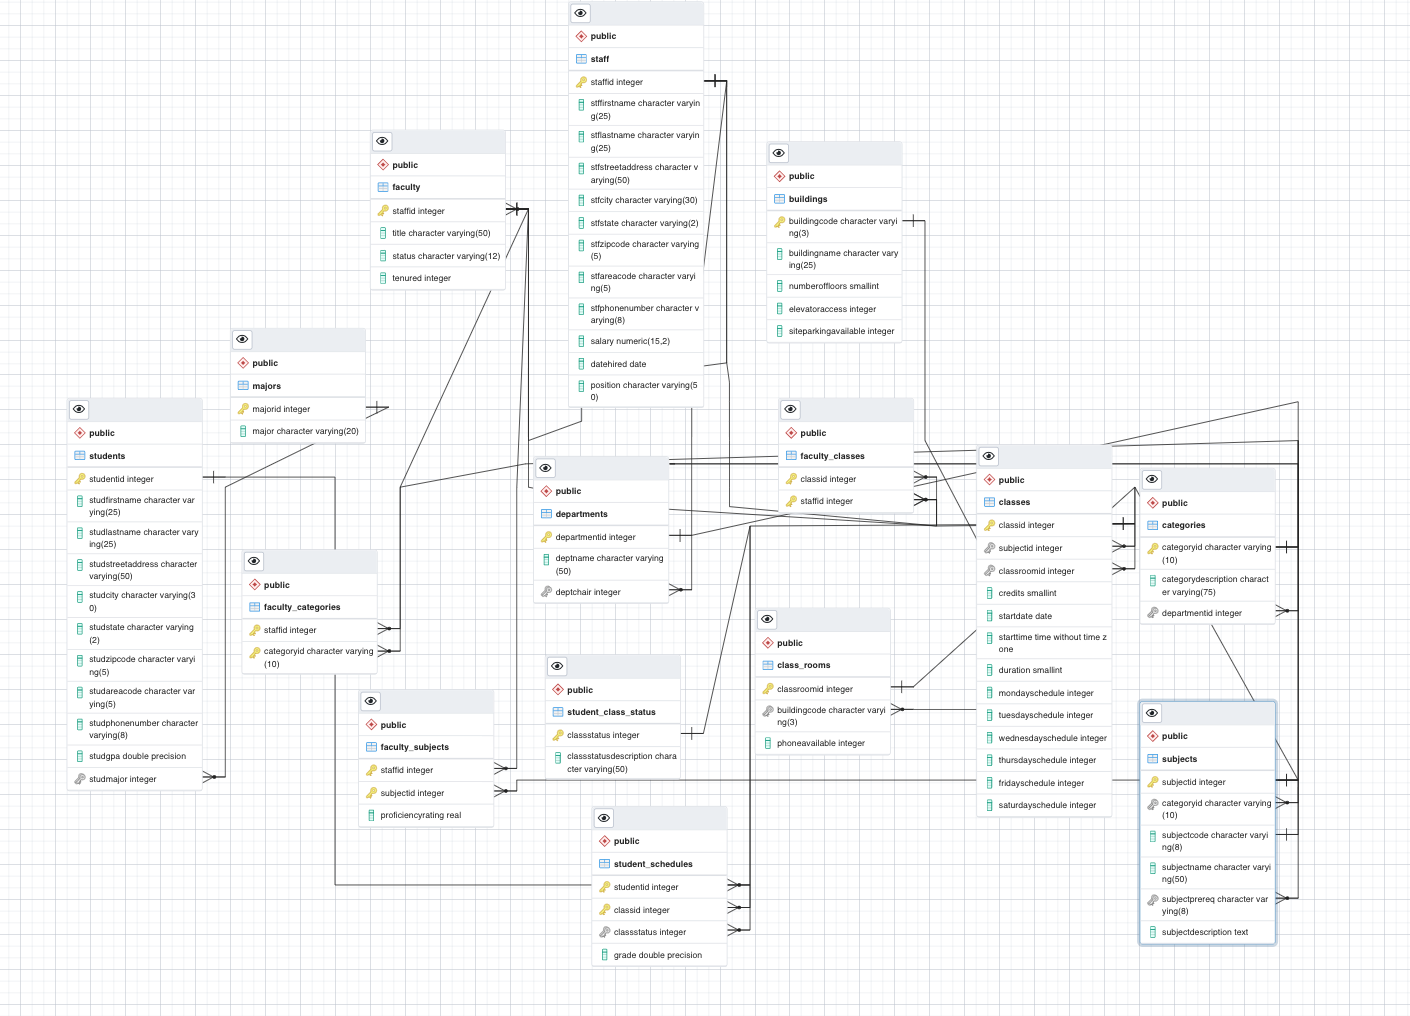The image size is (1410, 1016).
Task: Toggle the eye icon on the staff table
Action: click(x=580, y=12)
